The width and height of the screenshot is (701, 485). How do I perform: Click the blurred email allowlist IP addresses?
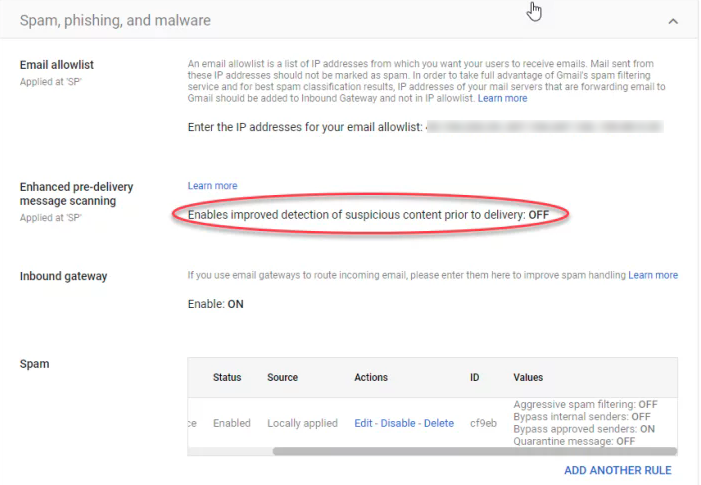tap(545, 127)
